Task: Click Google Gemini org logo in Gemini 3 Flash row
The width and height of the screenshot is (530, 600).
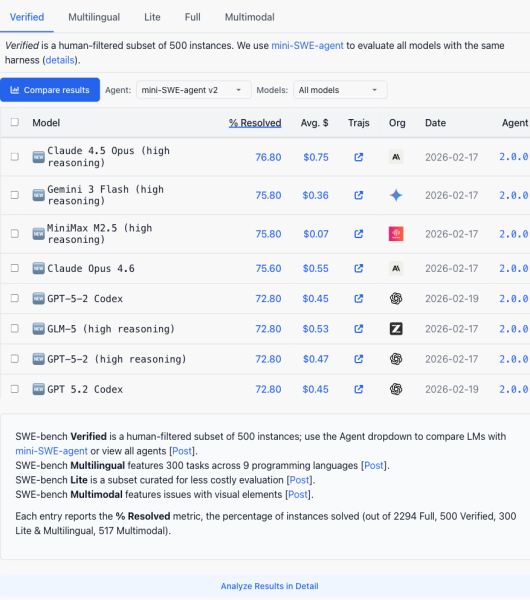Action: [x=396, y=195]
